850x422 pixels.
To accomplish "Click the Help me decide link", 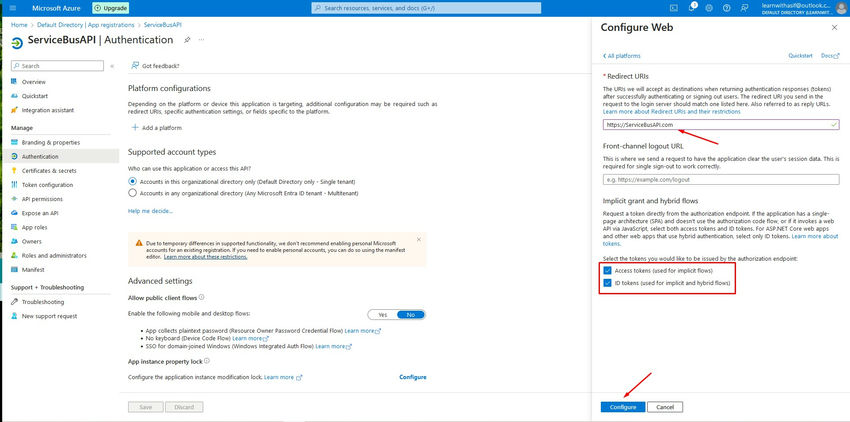I will tap(150, 211).
